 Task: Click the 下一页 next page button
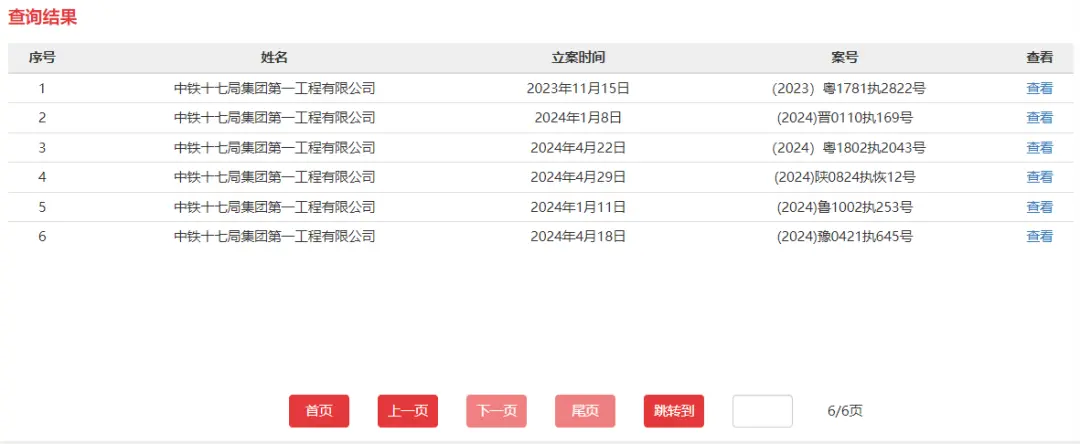tap(497, 411)
